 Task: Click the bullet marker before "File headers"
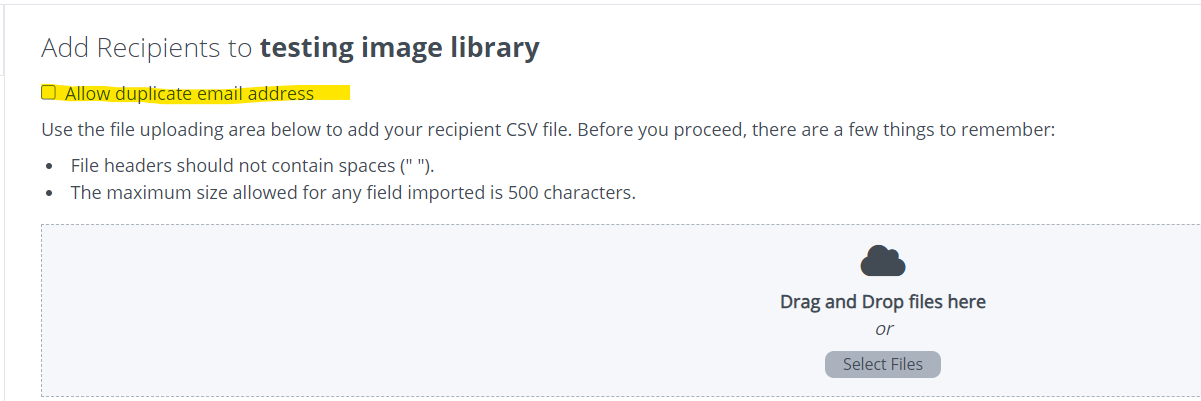49,167
